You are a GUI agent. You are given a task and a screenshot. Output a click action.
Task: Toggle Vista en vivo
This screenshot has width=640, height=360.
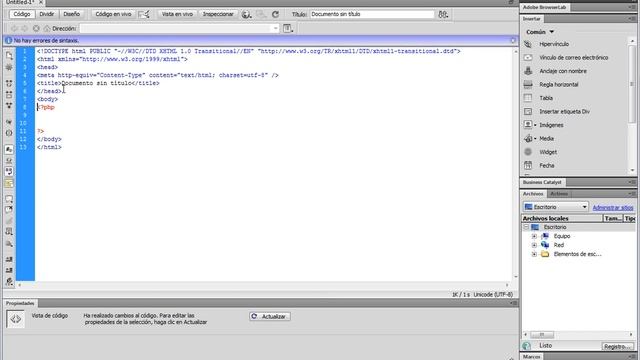point(177,14)
